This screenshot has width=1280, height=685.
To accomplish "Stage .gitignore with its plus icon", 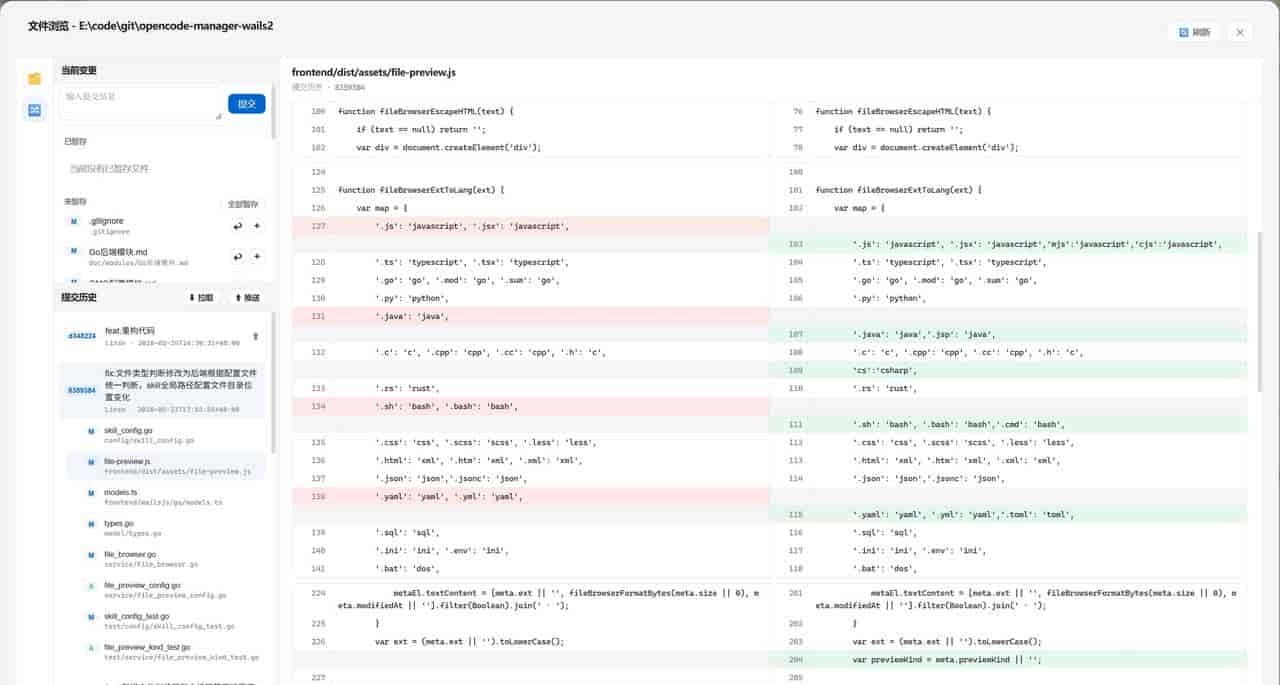I will pyautogui.click(x=257, y=226).
